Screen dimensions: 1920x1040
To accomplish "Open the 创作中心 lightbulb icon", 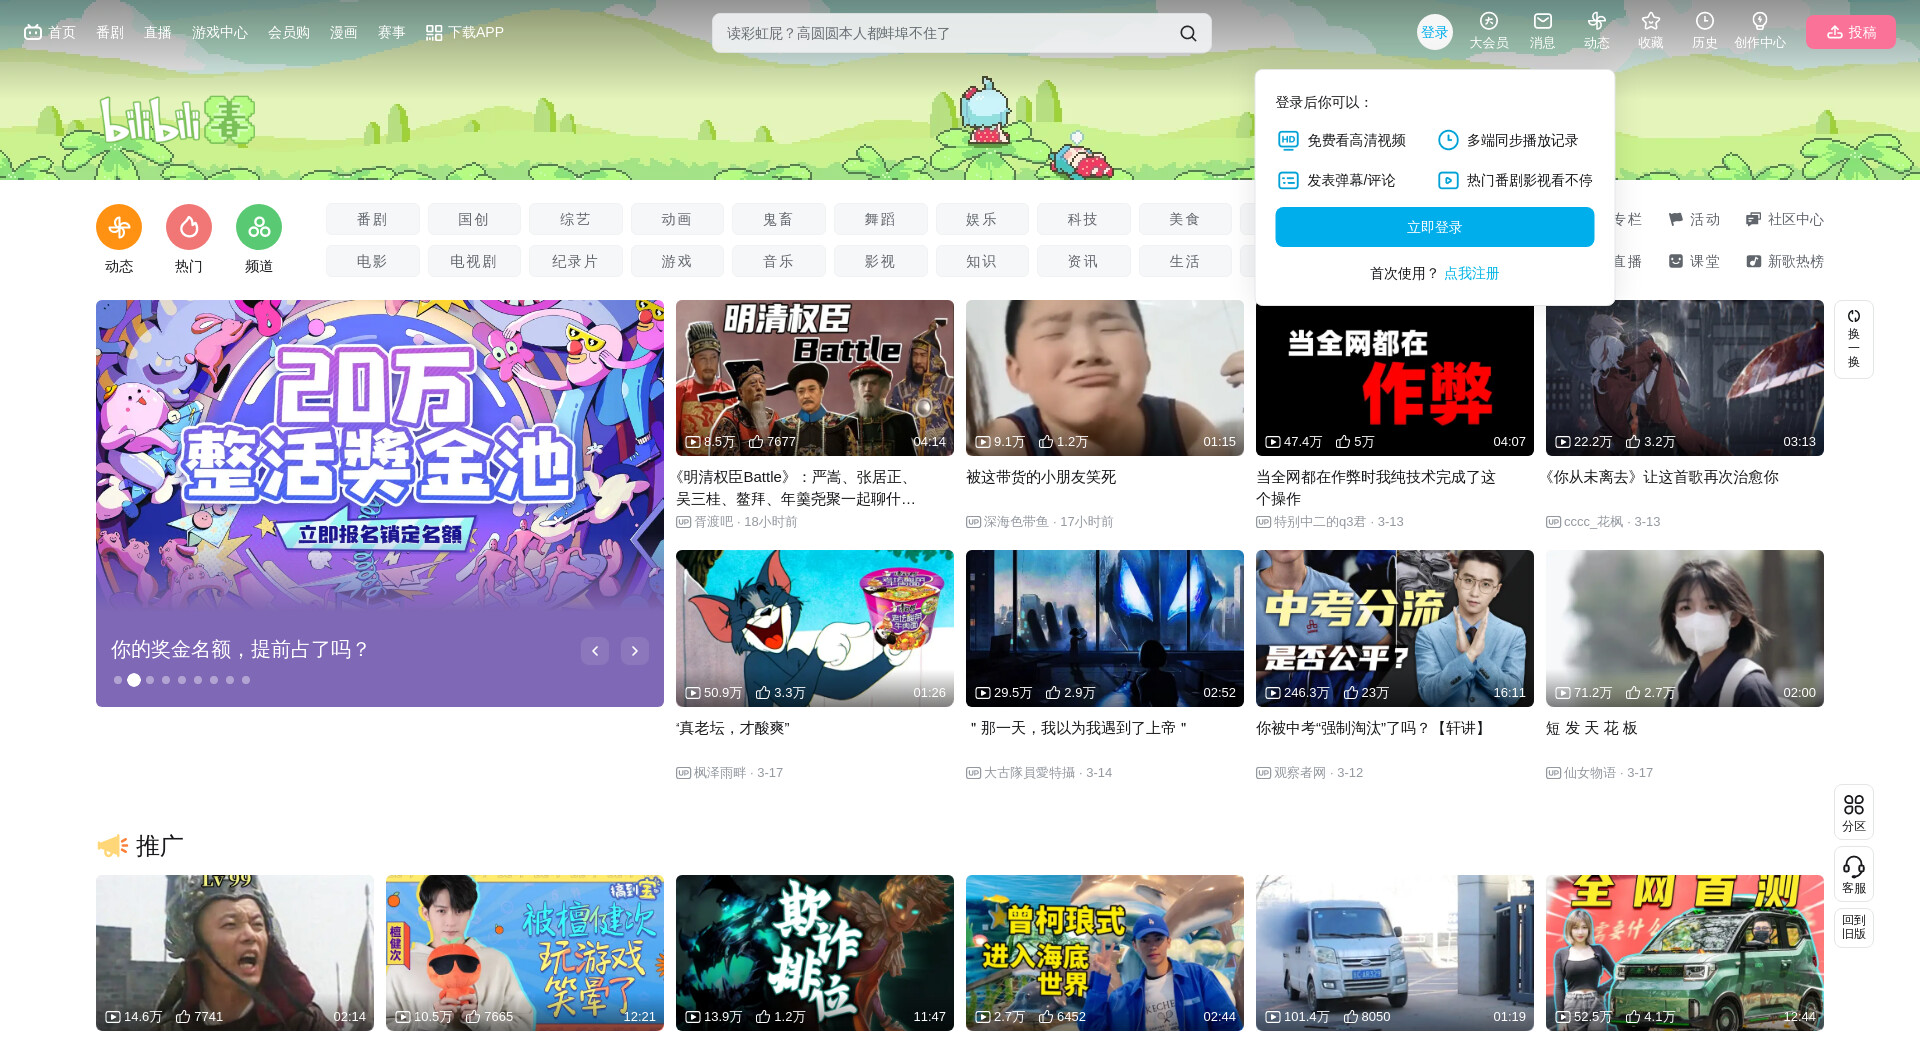I will coord(1759,21).
